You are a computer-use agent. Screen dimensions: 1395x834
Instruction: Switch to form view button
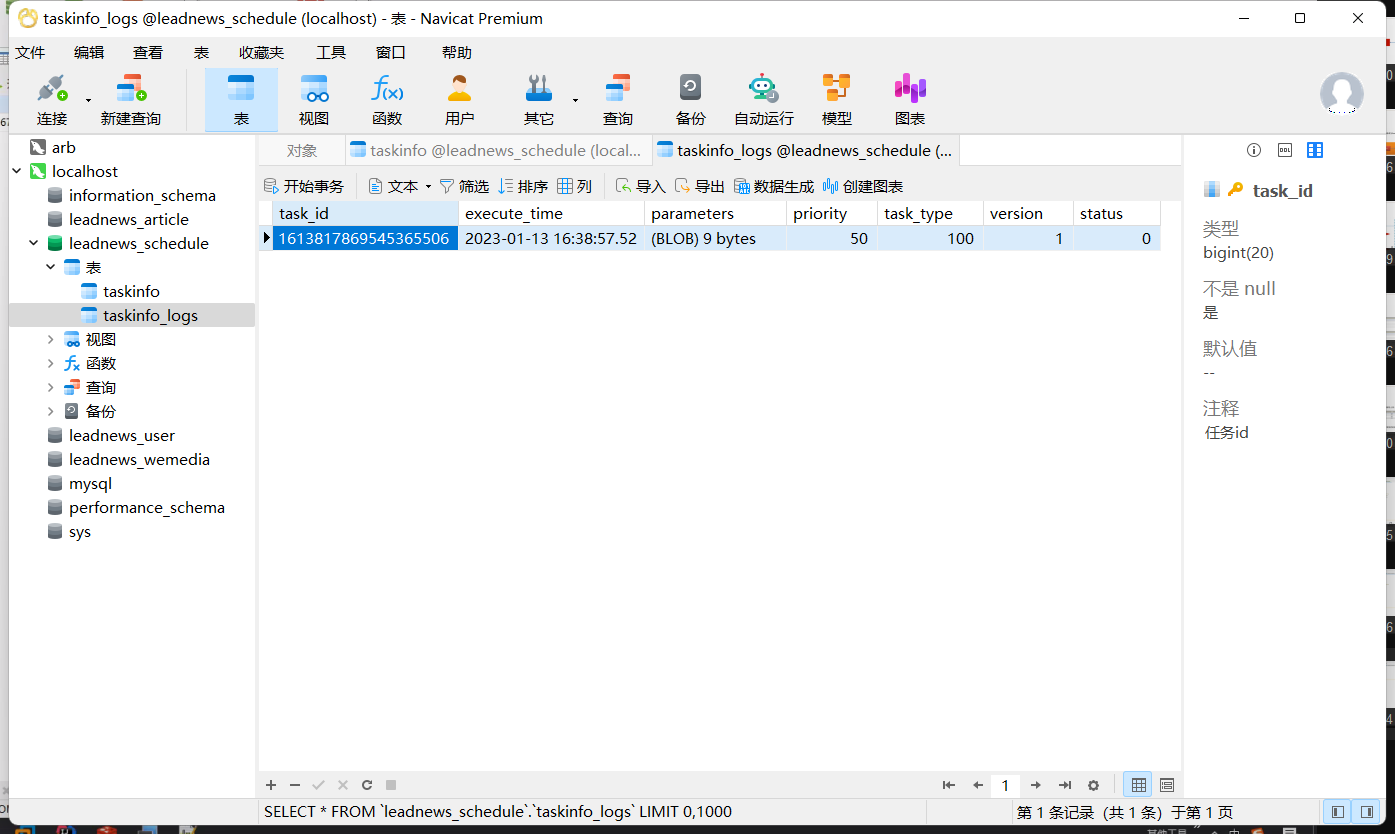[x=1167, y=785]
